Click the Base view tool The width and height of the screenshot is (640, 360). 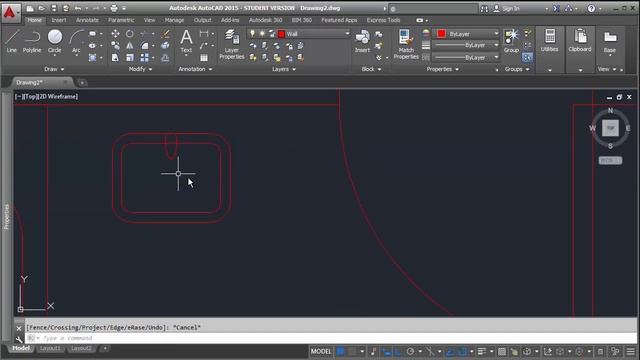(x=610, y=41)
